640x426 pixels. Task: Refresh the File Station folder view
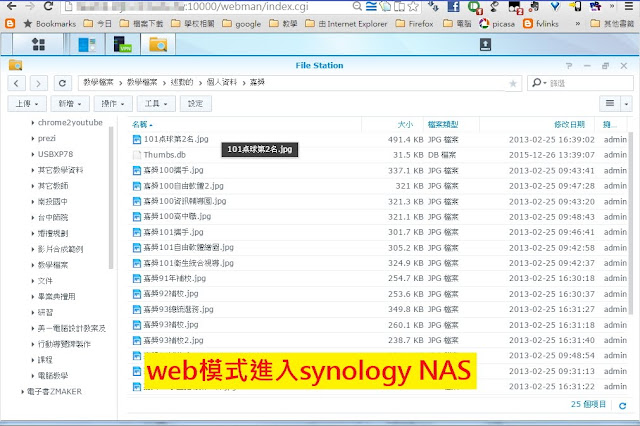point(62,83)
